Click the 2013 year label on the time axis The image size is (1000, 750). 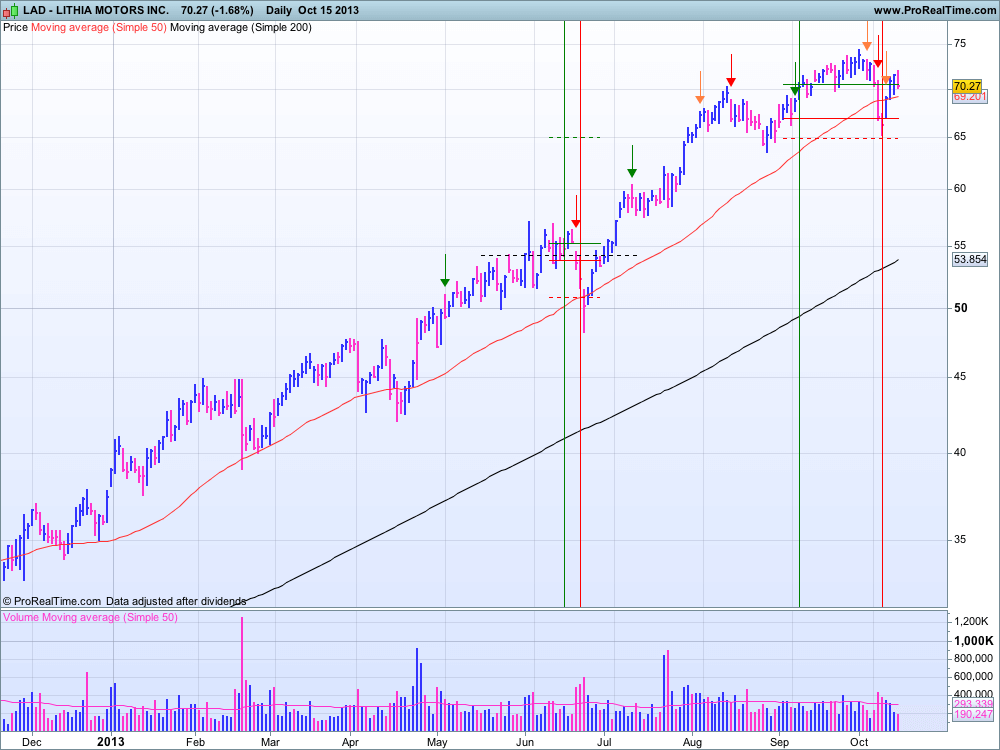click(x=109, y=742)
